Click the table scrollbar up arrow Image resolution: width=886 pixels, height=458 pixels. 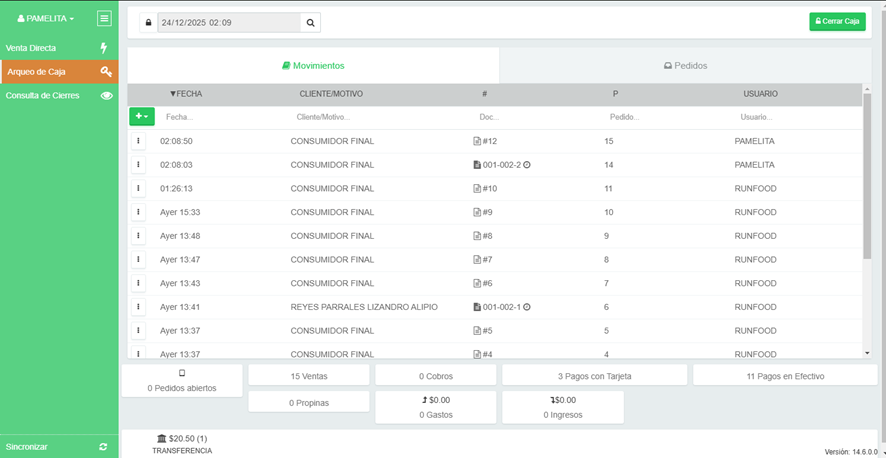[x=867, y=89]
